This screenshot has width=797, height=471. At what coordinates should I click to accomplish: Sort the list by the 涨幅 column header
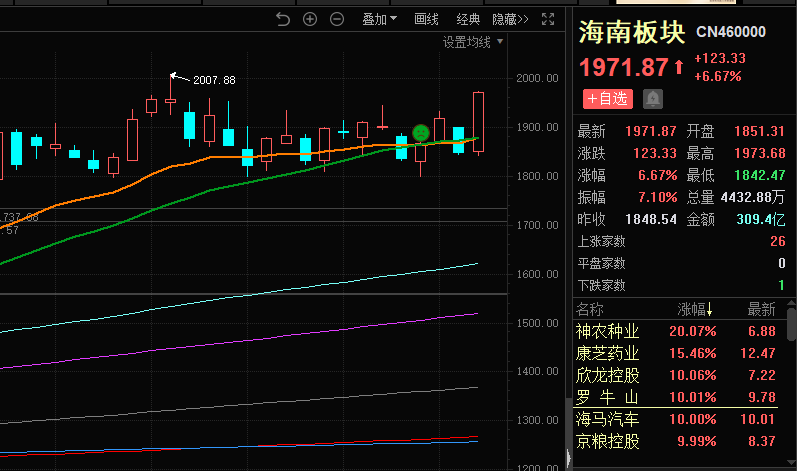695,309
